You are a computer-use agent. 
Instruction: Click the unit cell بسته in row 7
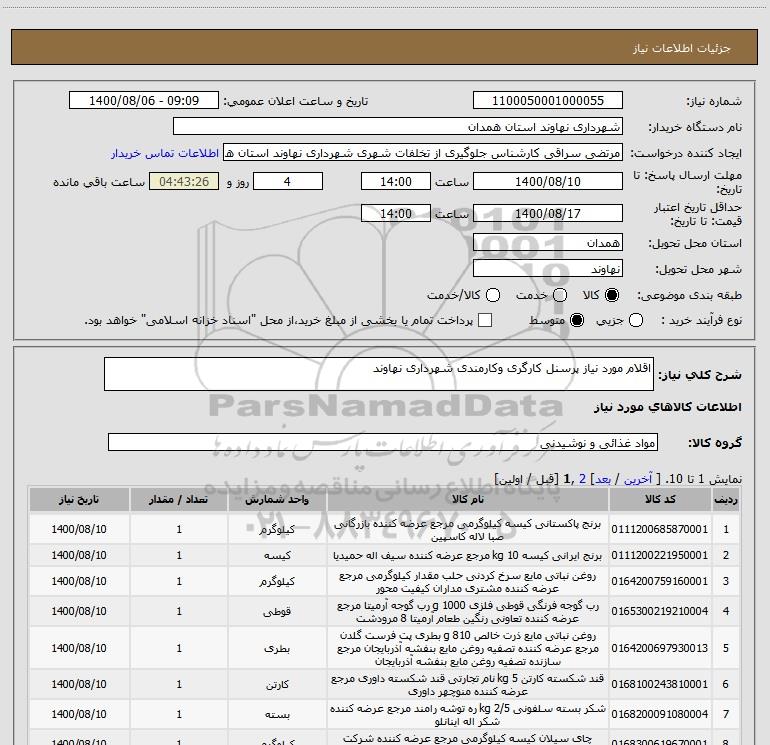[277, 715]
